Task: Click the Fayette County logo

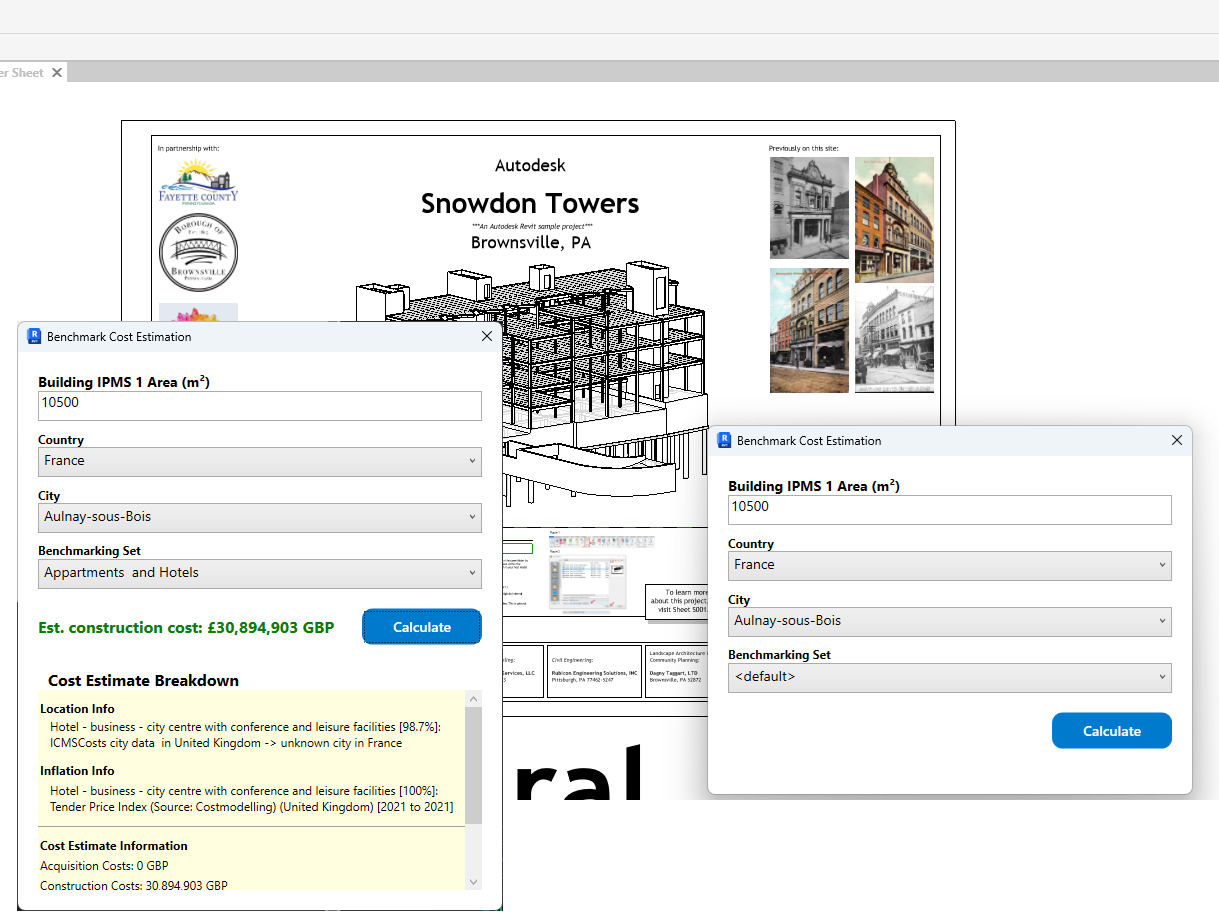Action: coord(198,181)
